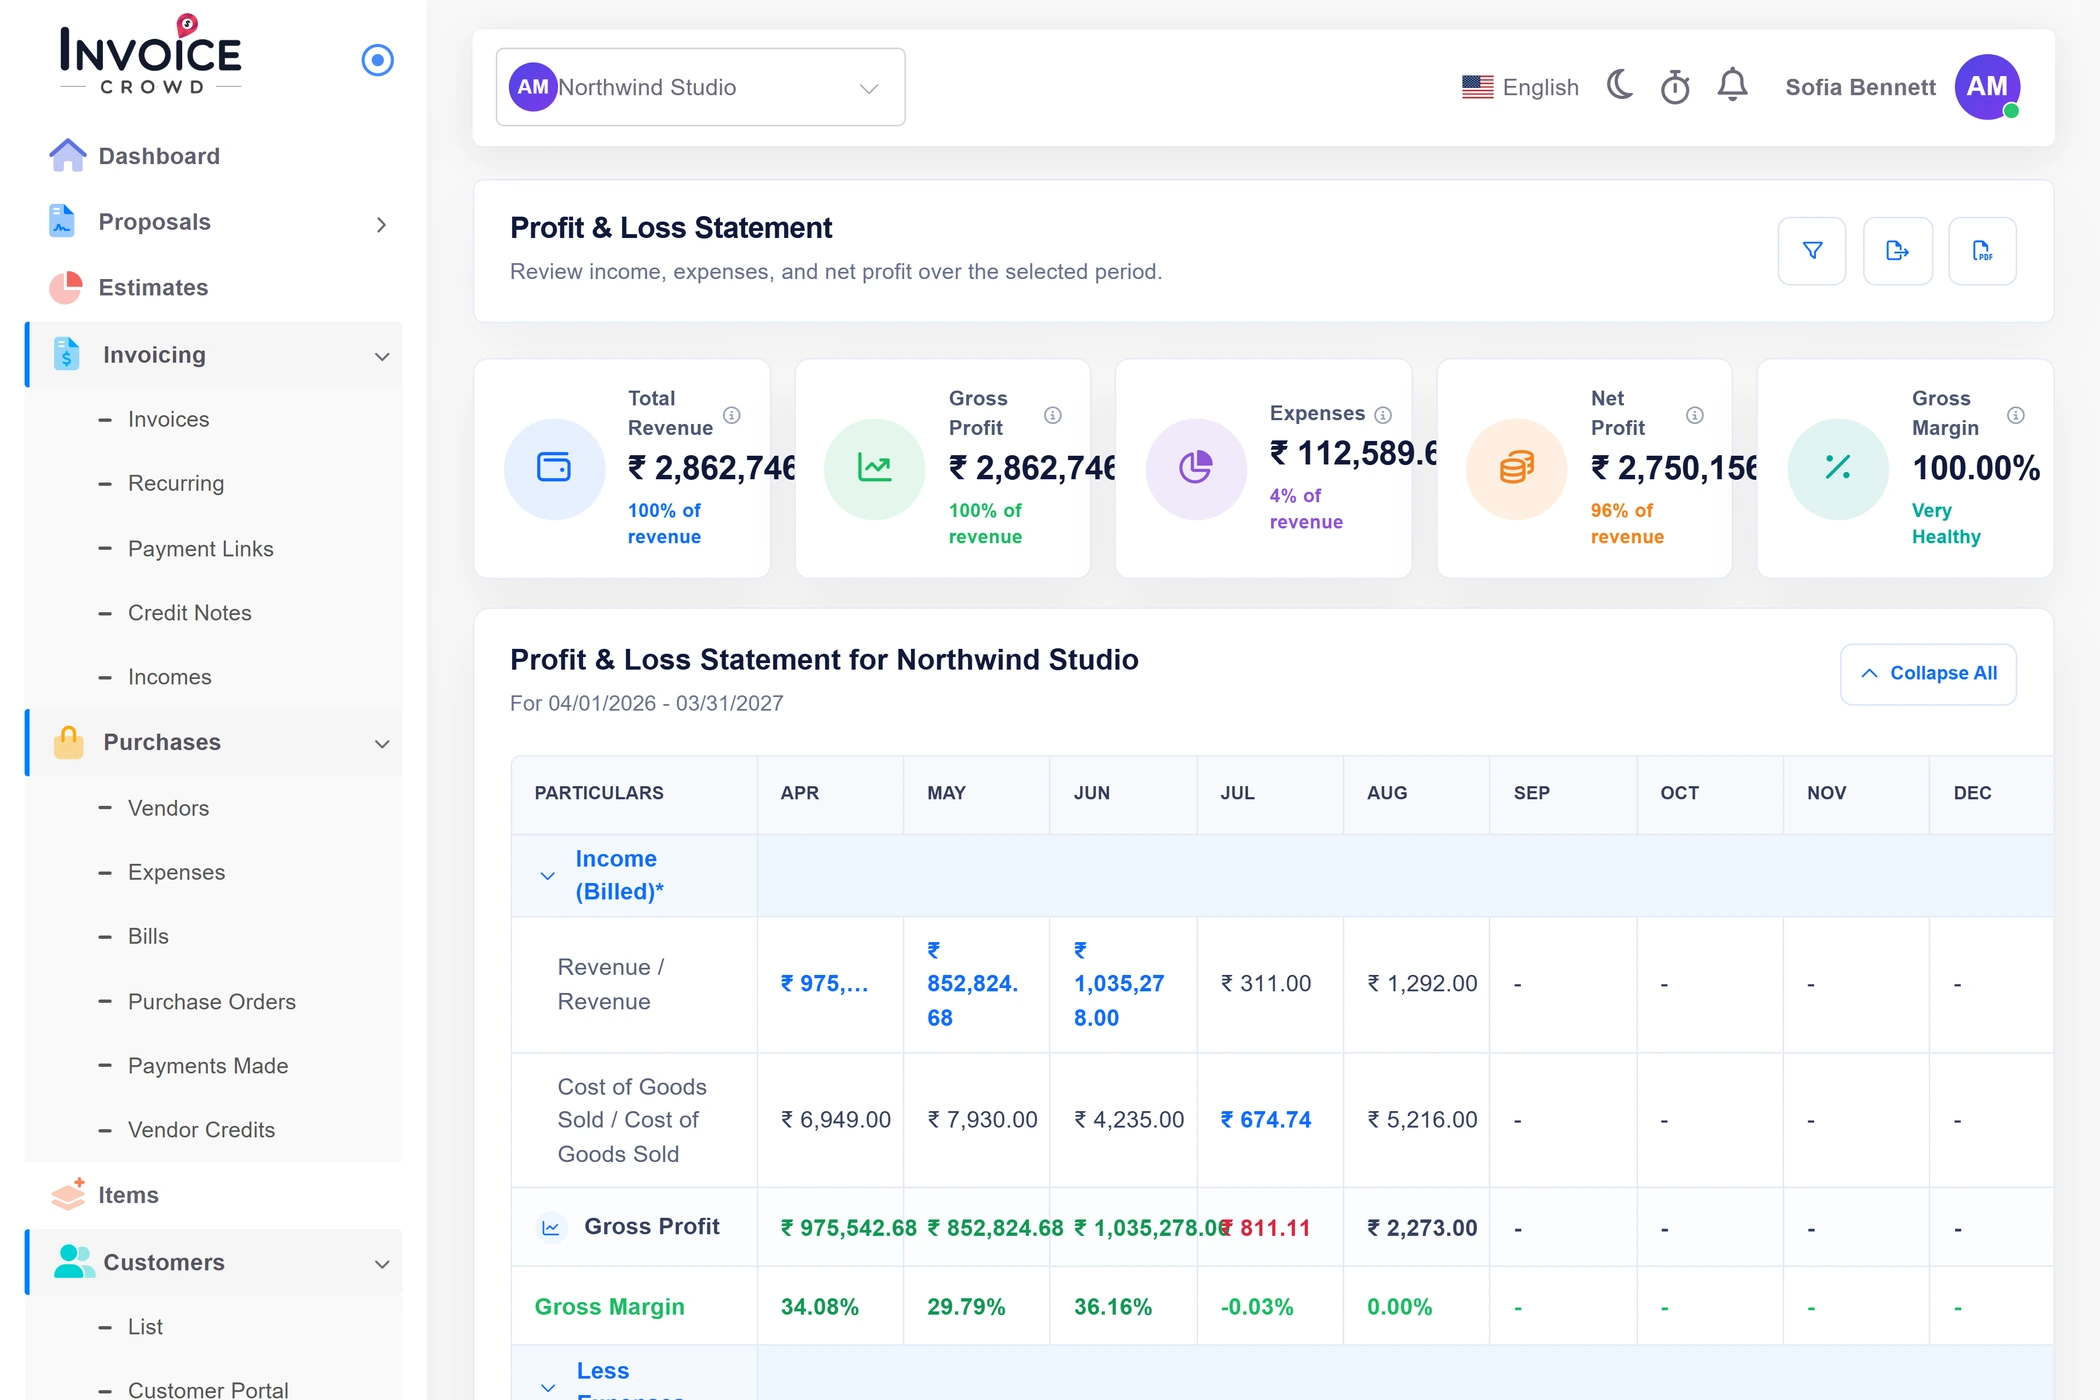Click the Proposals document icon
This screenshot has height=1400, width=2100.
click(x=62, y=221)
